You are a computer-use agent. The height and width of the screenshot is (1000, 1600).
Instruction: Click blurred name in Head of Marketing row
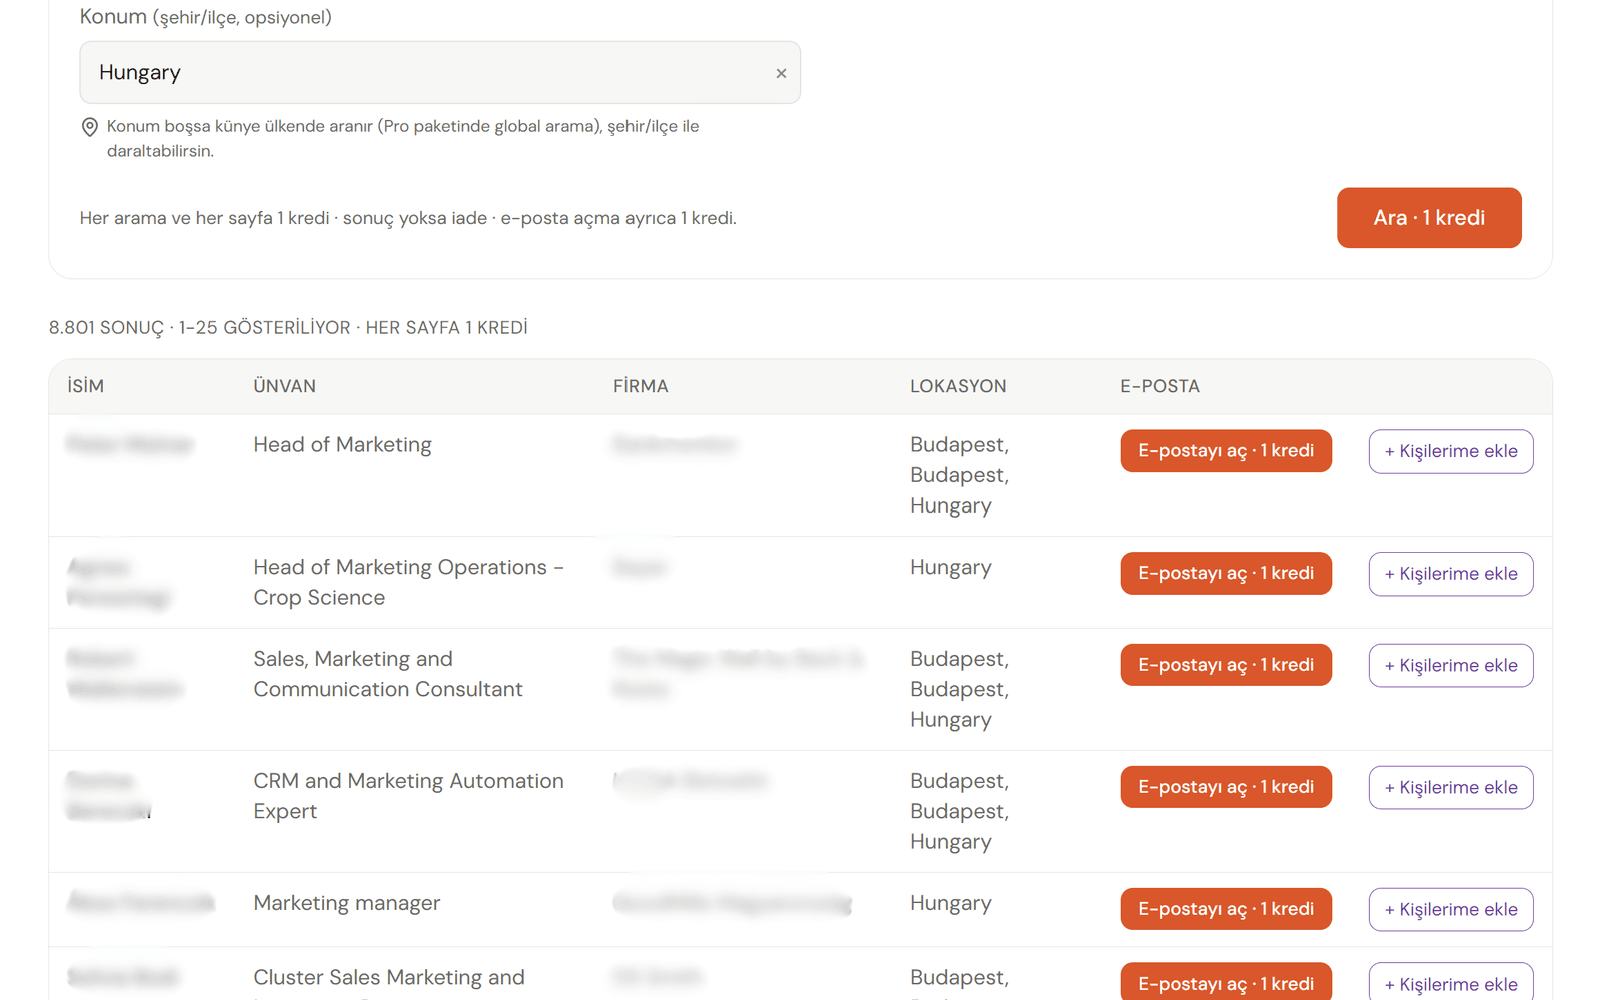pos(130,444)
